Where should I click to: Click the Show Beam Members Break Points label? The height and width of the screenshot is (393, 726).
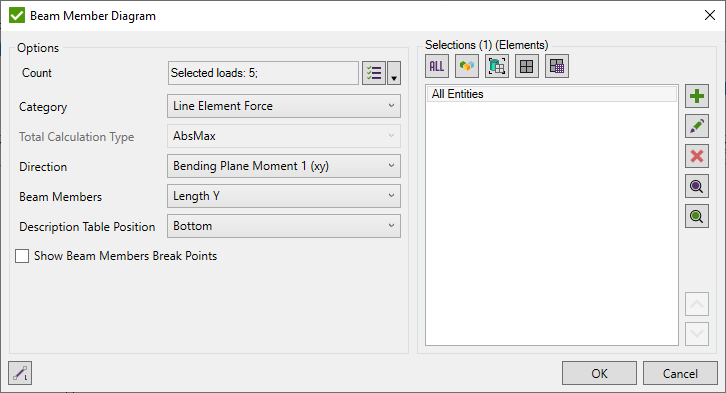125,256
